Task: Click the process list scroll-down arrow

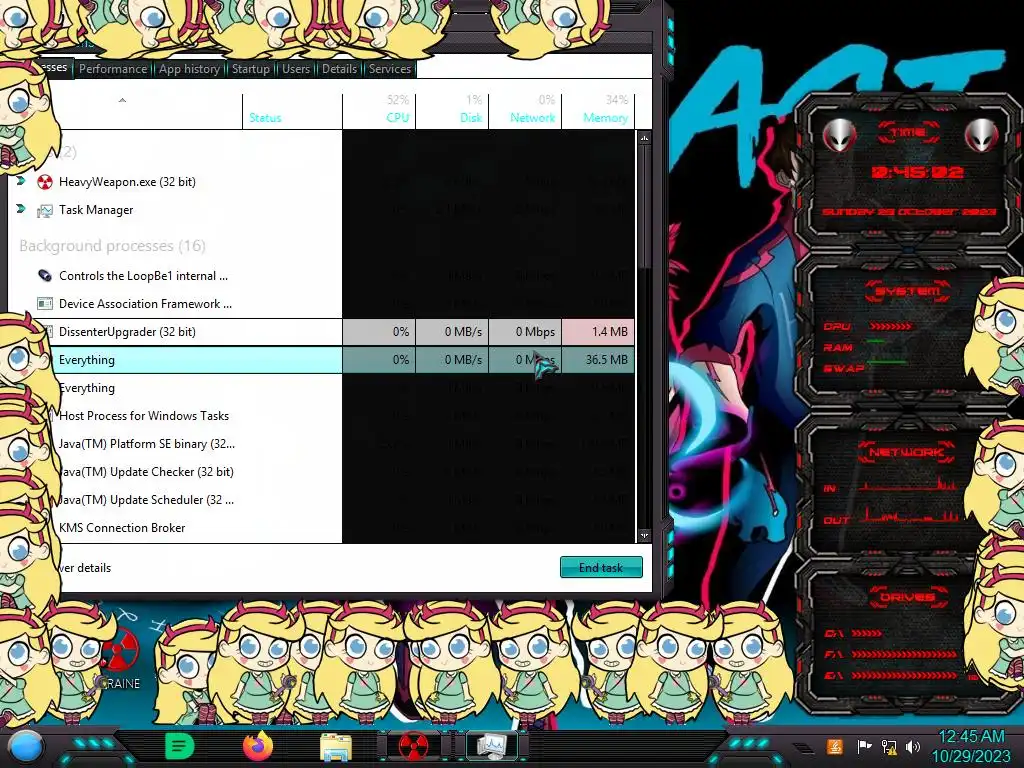Action: coord(645,536)
